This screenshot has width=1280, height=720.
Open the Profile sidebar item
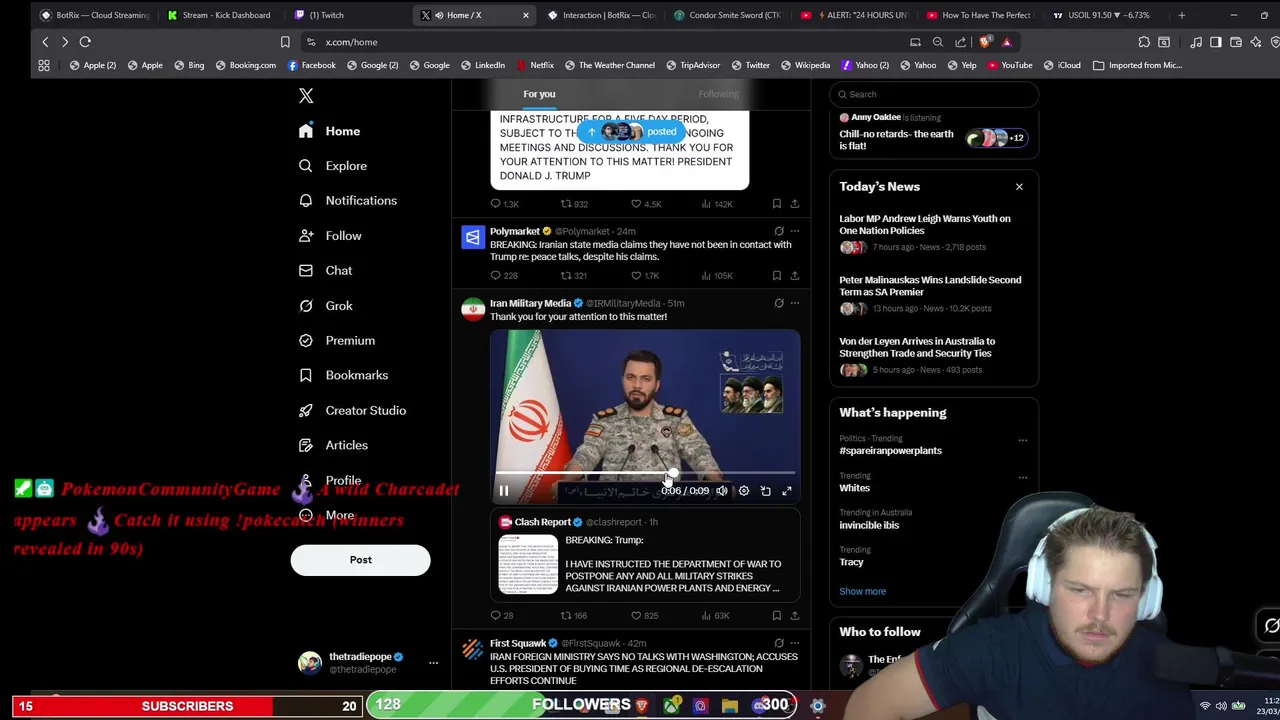point(329,480)
